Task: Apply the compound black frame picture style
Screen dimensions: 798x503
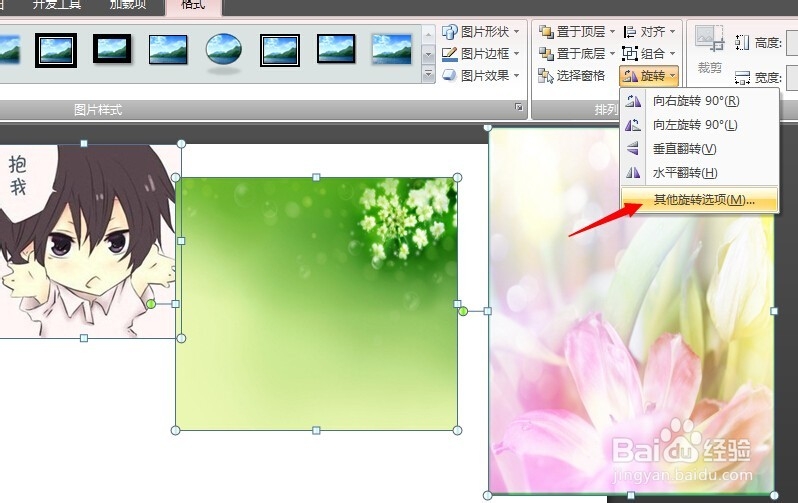Action: coord(279,50)
